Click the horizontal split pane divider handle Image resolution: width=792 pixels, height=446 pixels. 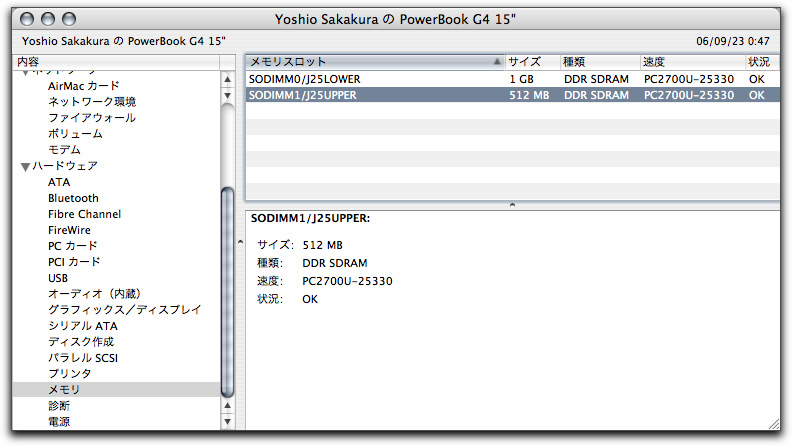pyautogui.click(x=512, y=205)
